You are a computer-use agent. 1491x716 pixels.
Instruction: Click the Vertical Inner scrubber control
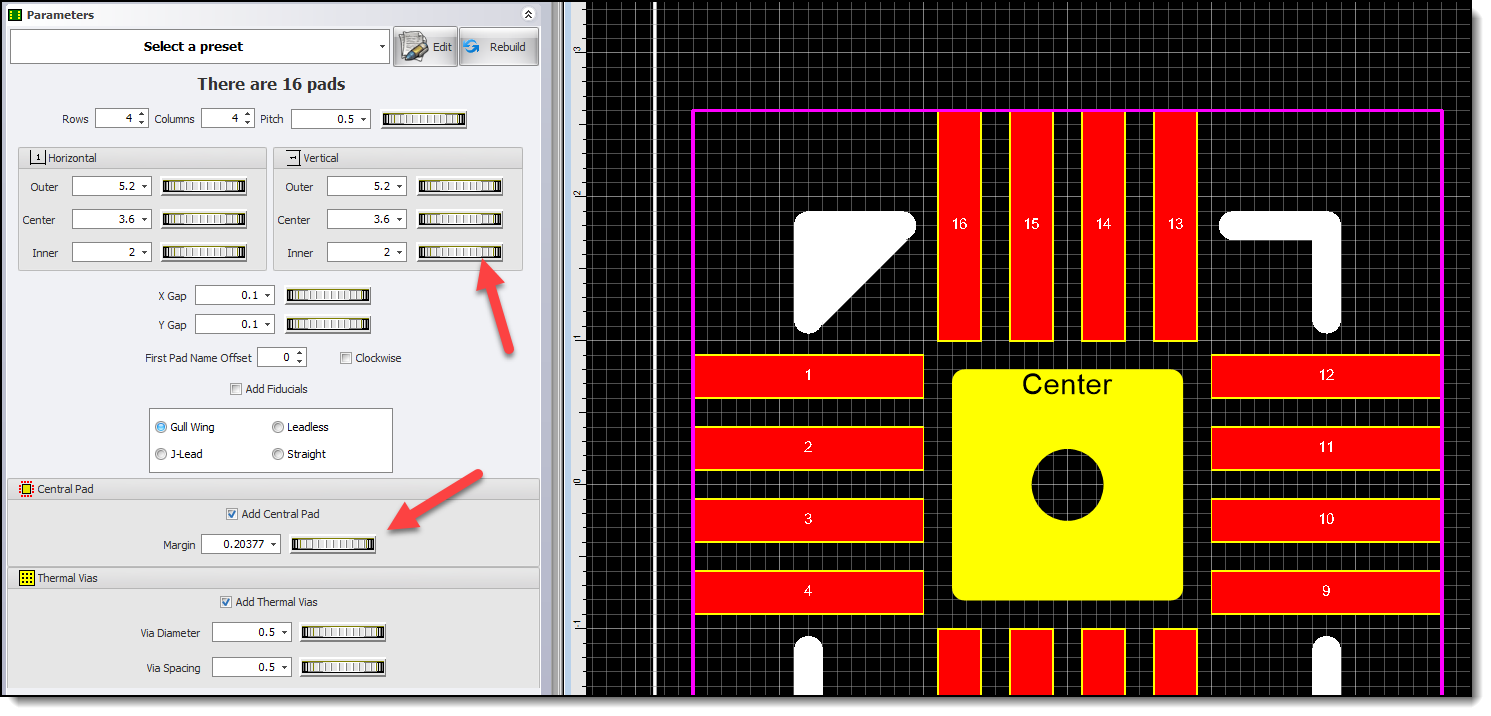[x=460, y=252]
